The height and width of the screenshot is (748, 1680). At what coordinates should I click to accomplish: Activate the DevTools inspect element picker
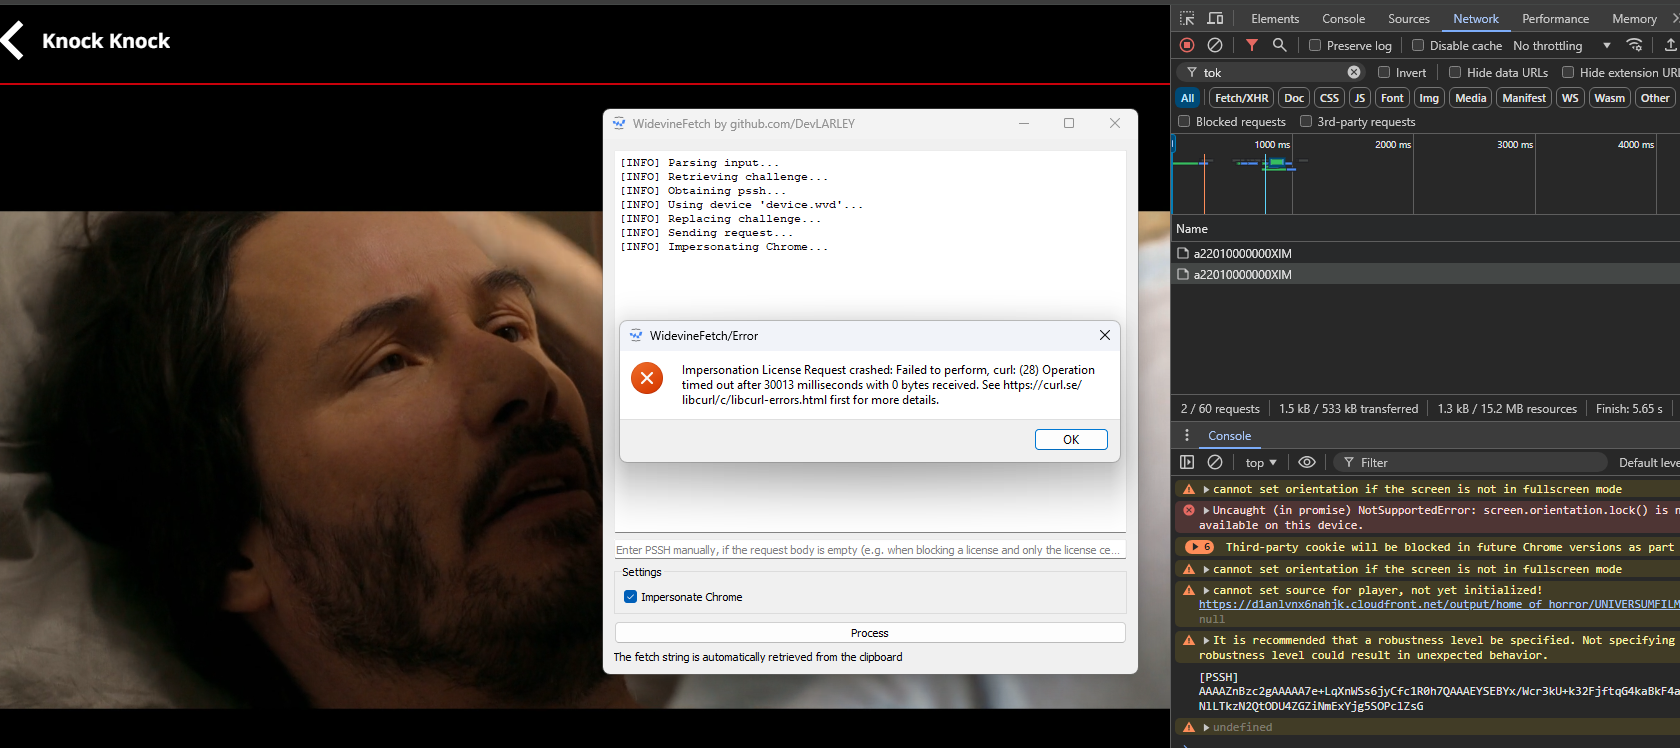point(1187,19)
